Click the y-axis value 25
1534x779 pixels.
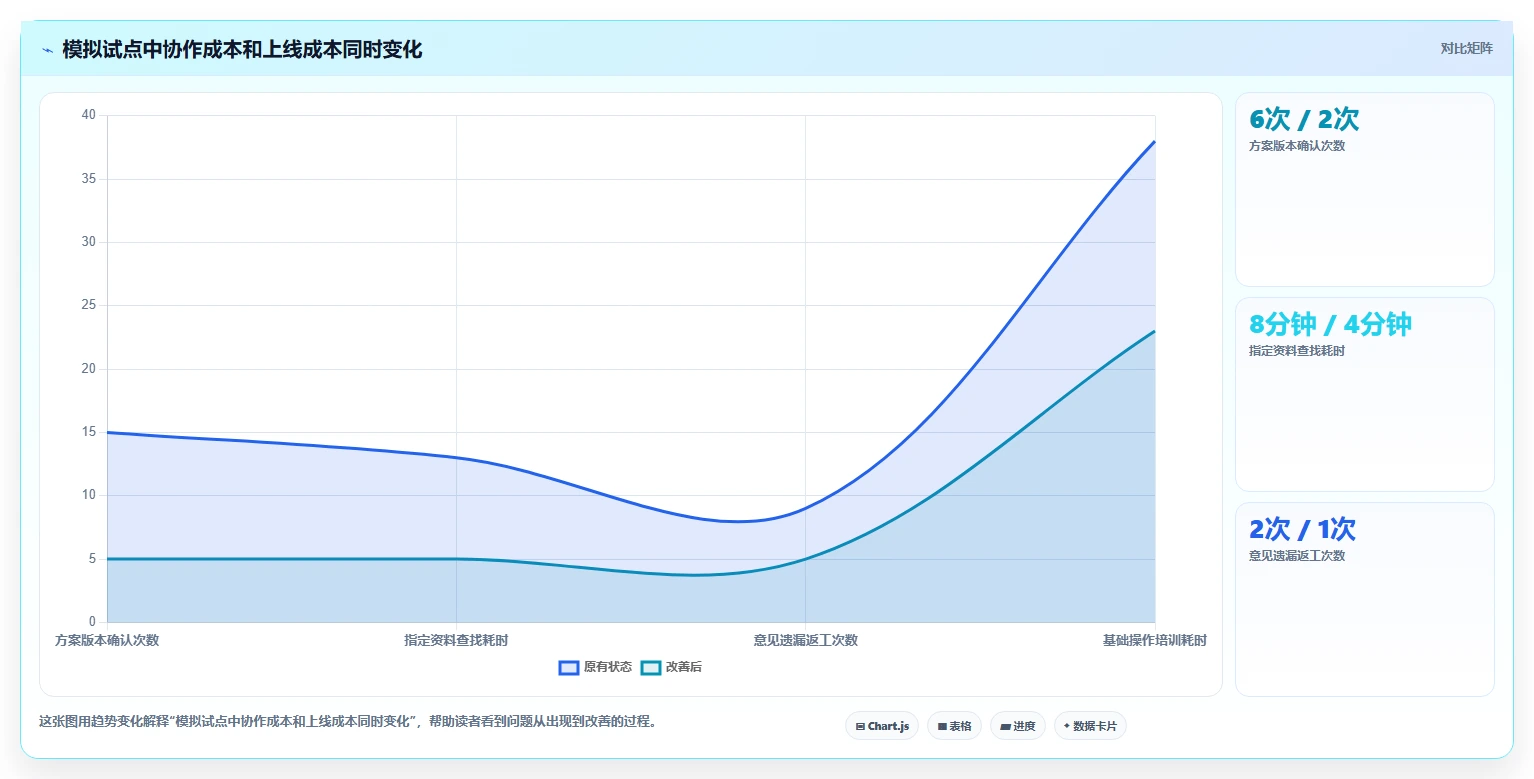point(88,305)
